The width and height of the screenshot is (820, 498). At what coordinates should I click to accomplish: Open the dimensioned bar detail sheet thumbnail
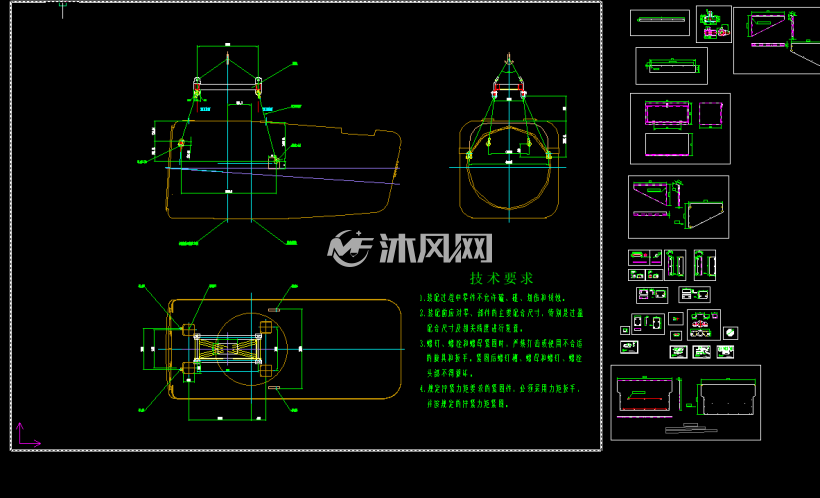(671, 66)
